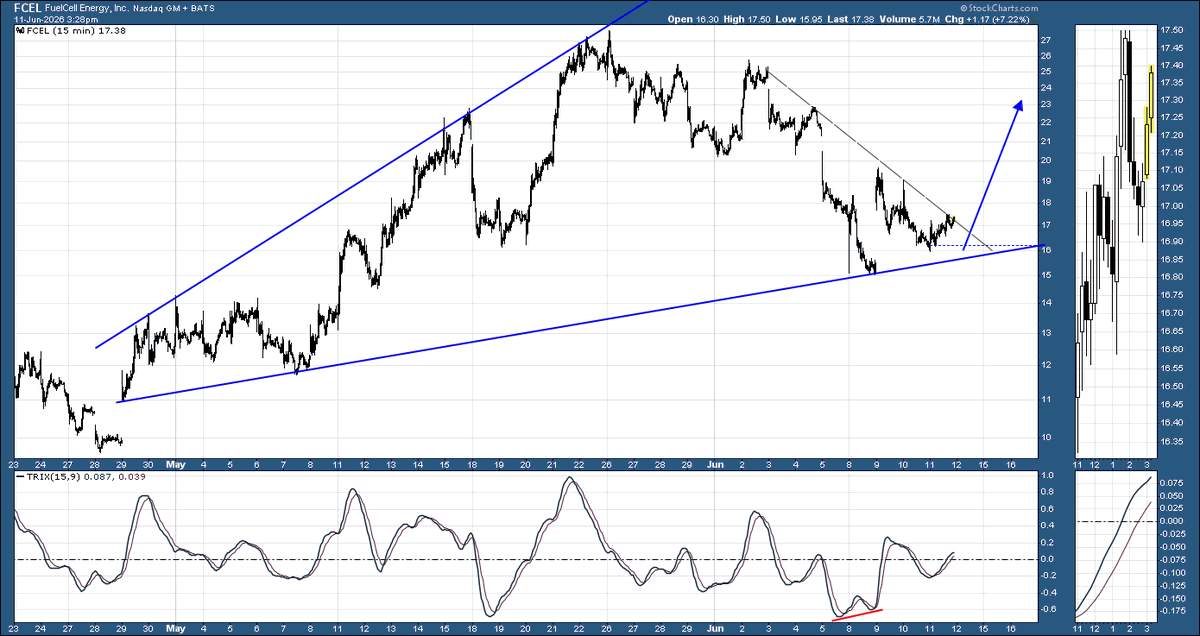Click the 17.50 label on zoom panel axis
This screenshot has height=636, width=1200.
(x=1172, y=30)
